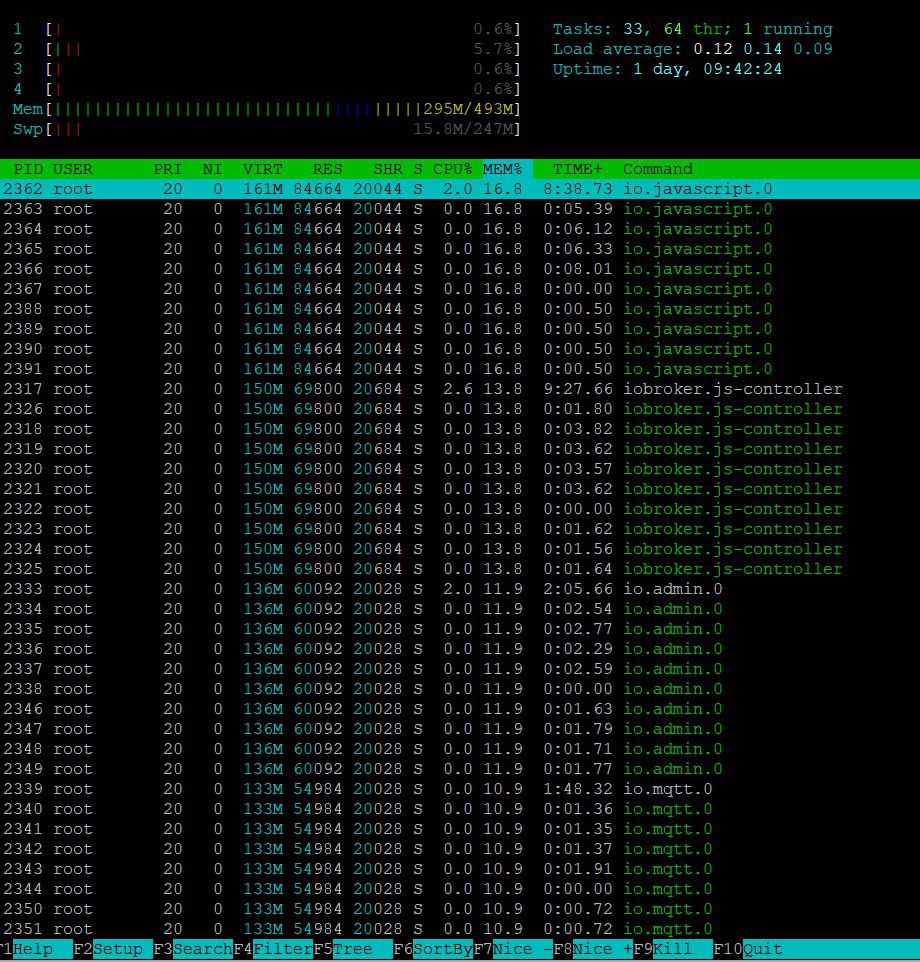920x962 pixels.
Task: Select process row with PID 2391
Action: point(460,369)
